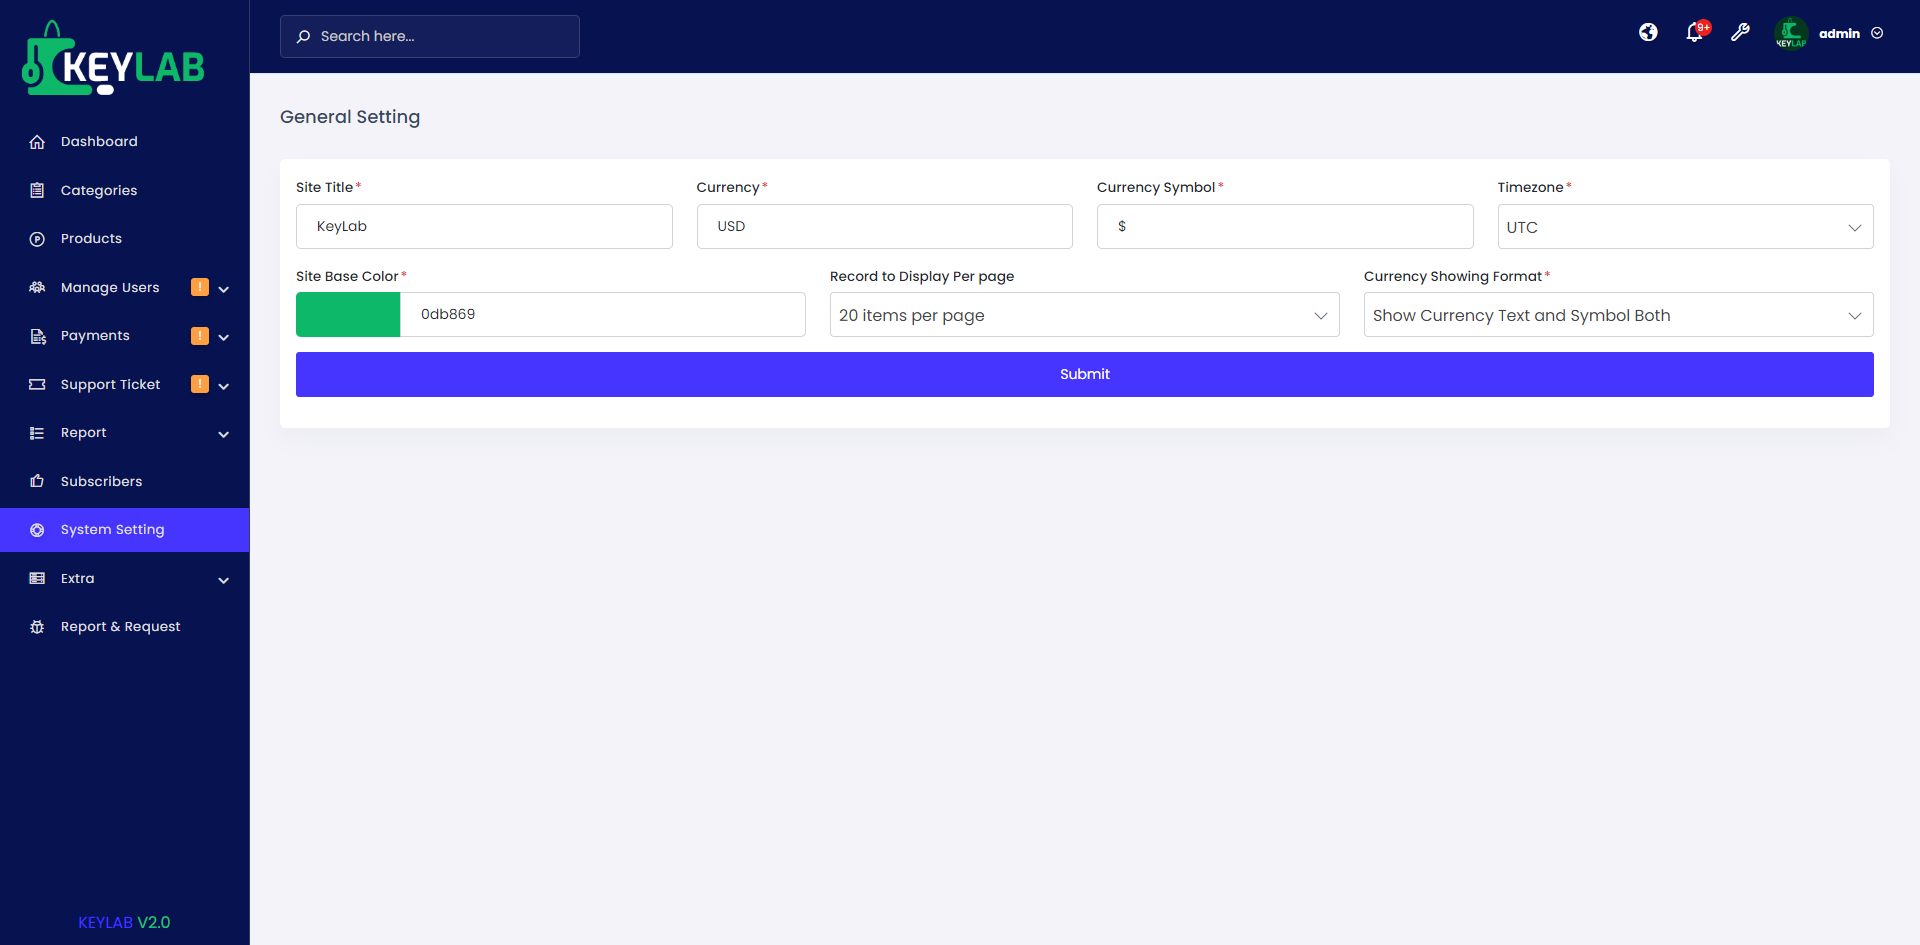The image size is (1920, 945).
Task: Click the Submit button
Action: pyautogui.click(x=1084, y=374)
